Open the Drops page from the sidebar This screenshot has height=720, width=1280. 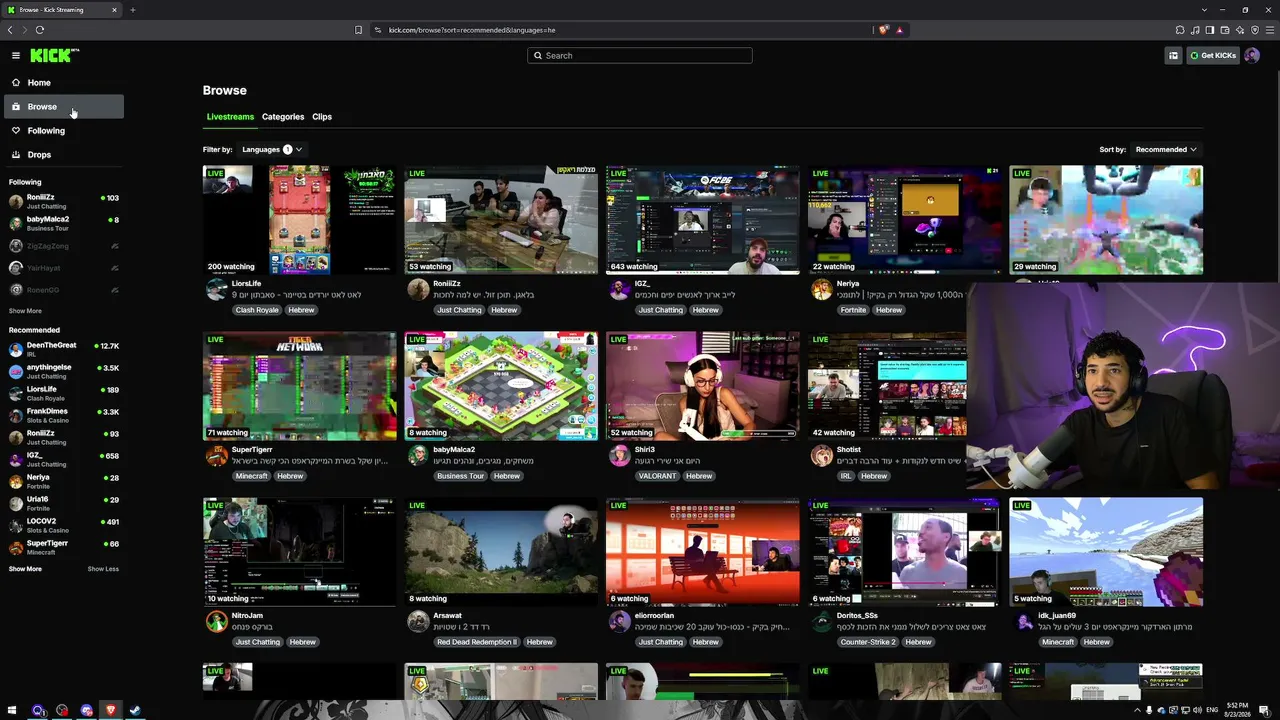[64, 155]
